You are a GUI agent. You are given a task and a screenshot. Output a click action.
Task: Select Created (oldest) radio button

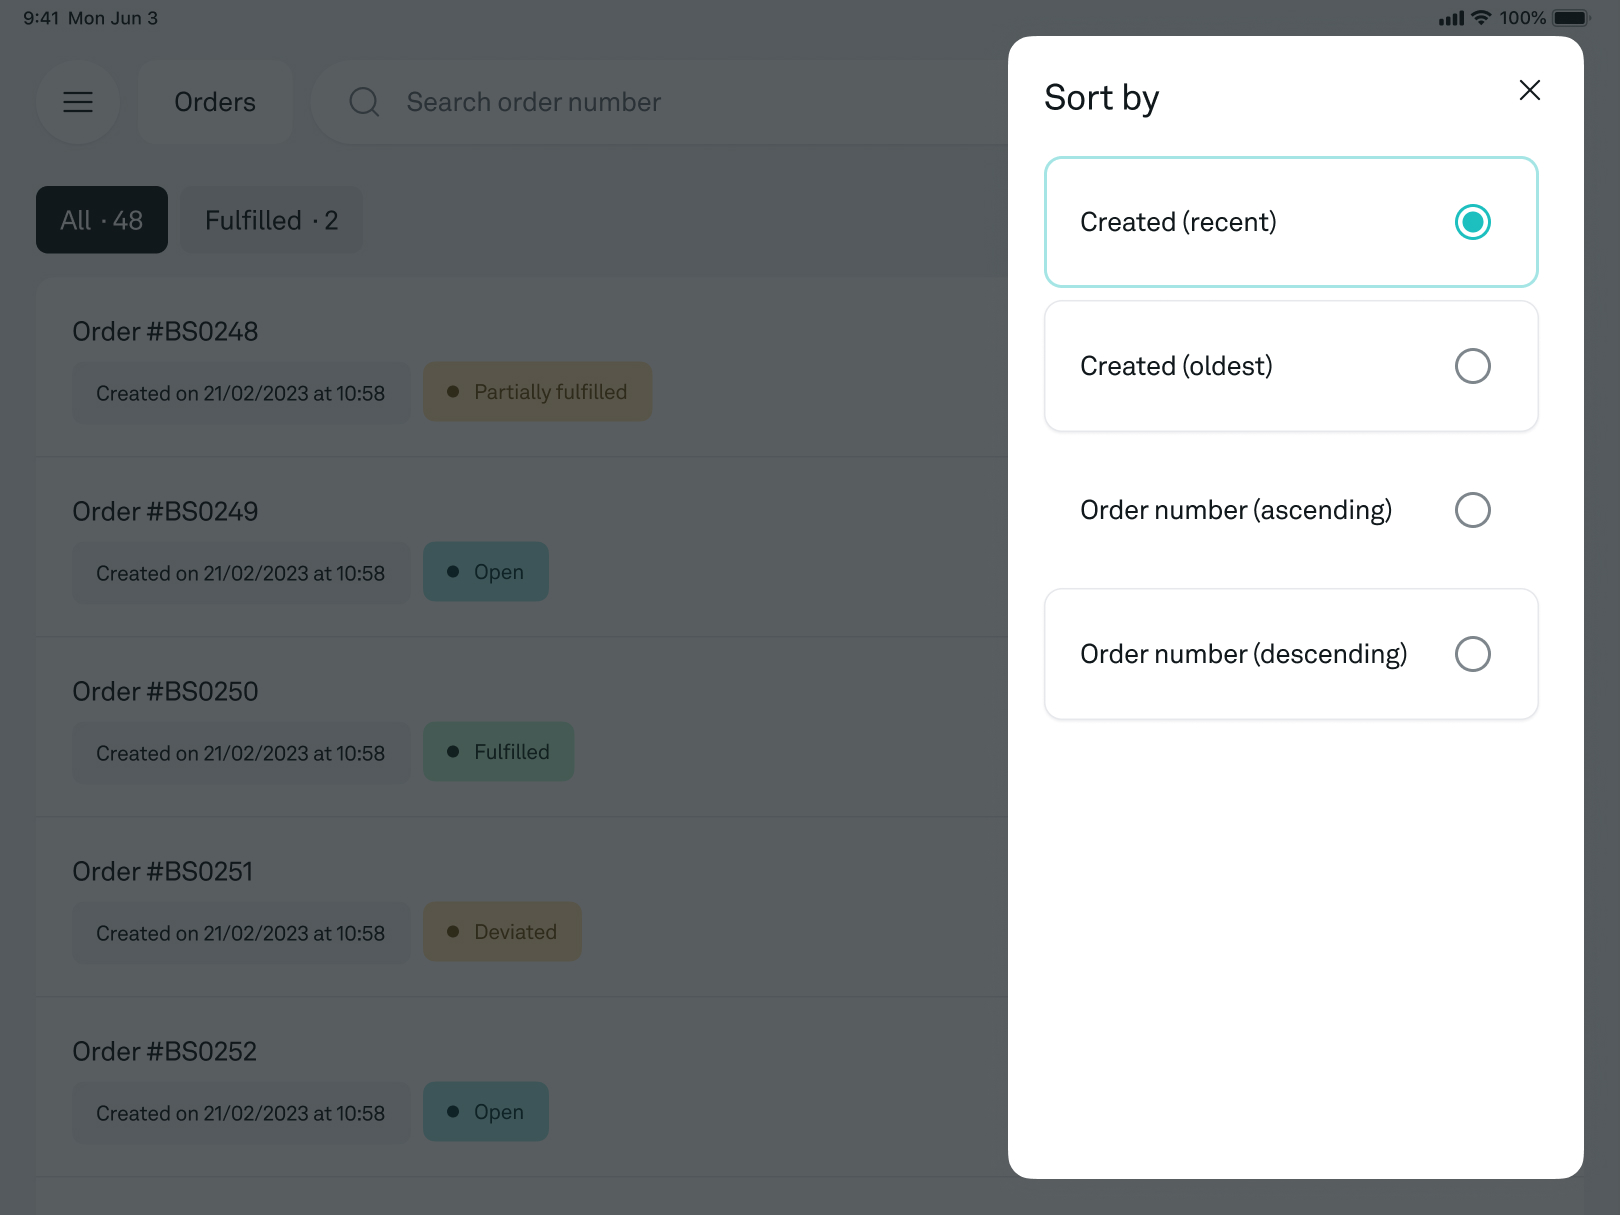point(1472,366)
